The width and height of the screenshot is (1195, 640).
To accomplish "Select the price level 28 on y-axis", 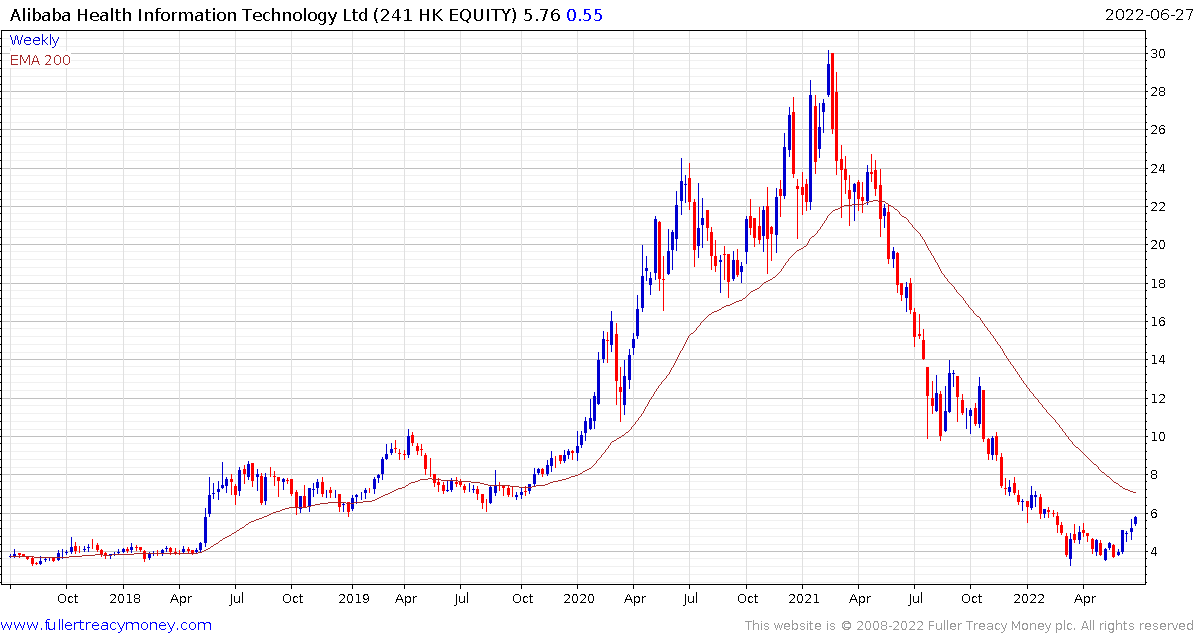I will (1160, 91).
